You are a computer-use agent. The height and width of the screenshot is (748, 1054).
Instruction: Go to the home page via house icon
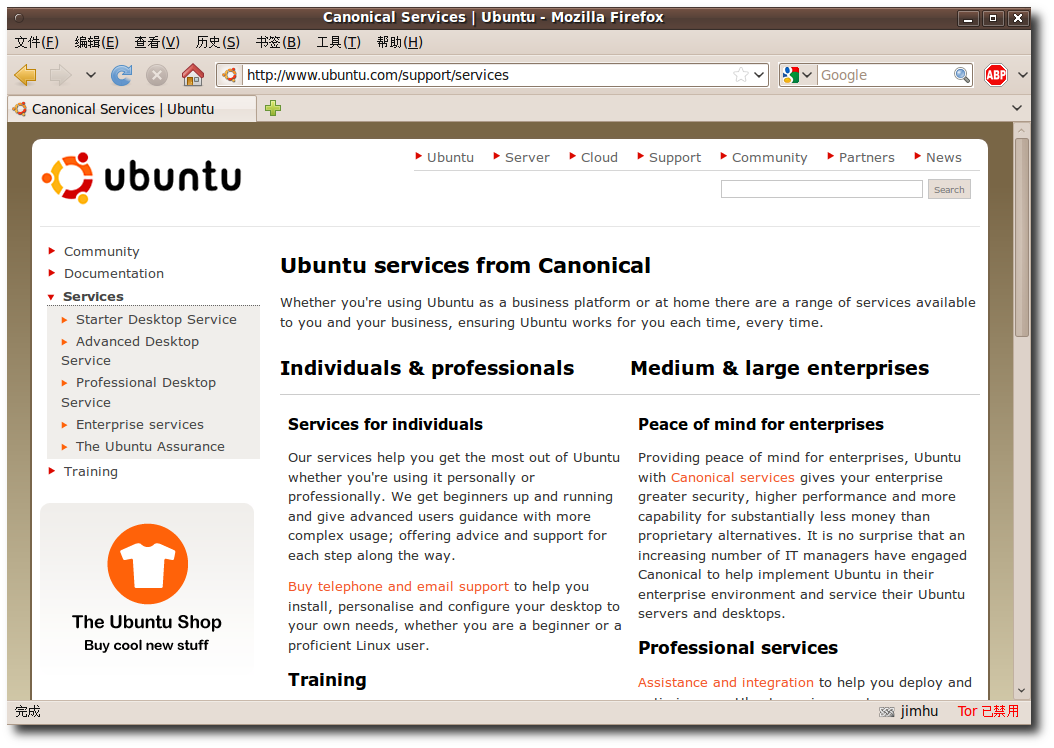point(193,75)
